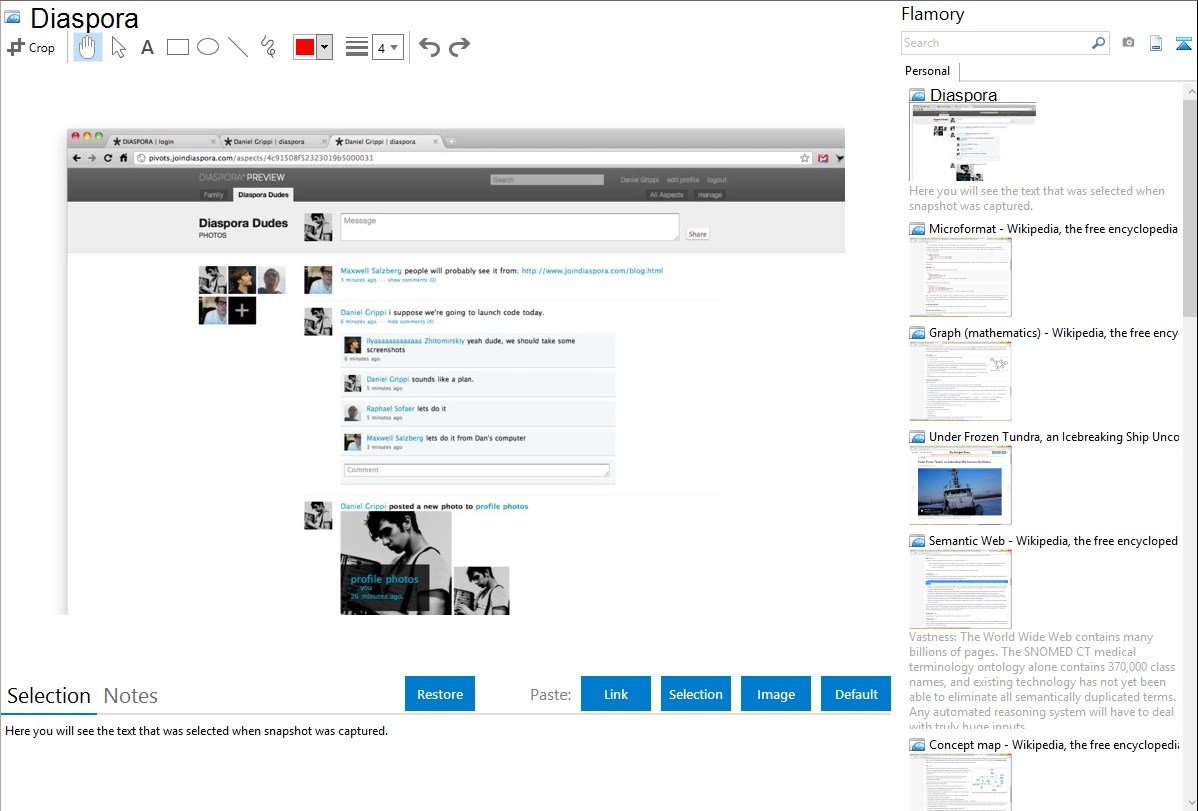Click the Paste Selection button

(x=696, y=694)
